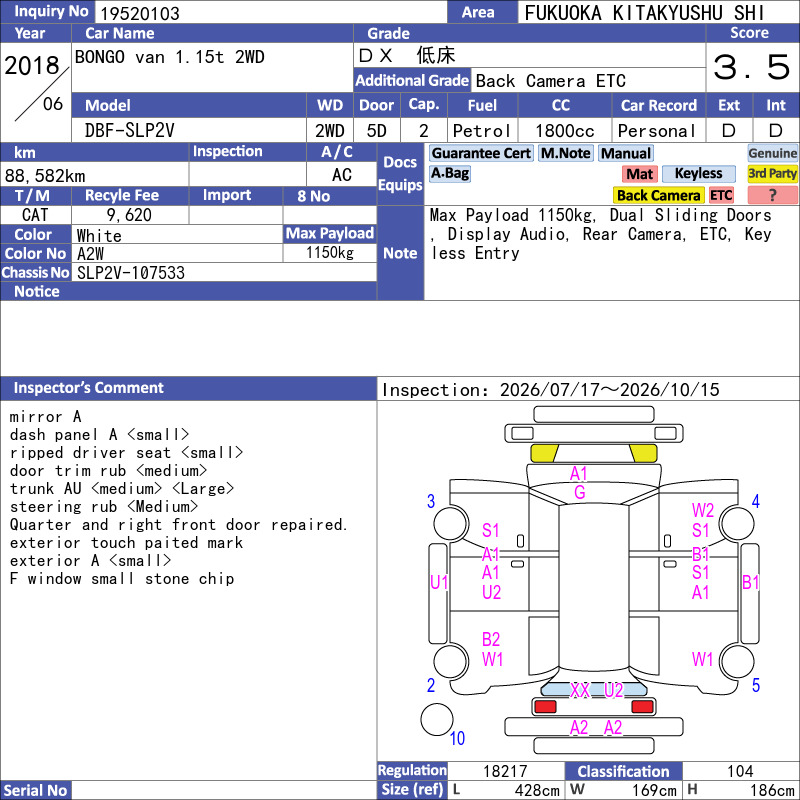This screenshot has height=800, width=800.
Task: Click the Genuine tag
Action: [772, 153]
